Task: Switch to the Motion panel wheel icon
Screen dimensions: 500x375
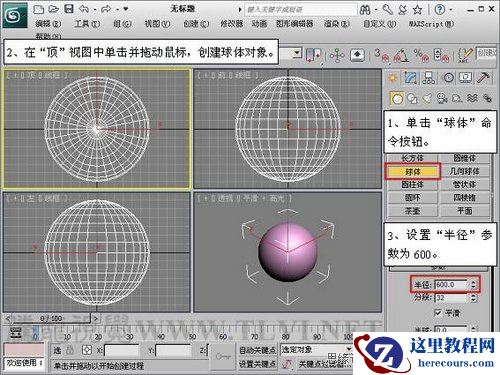Action: tap(448, 78)
